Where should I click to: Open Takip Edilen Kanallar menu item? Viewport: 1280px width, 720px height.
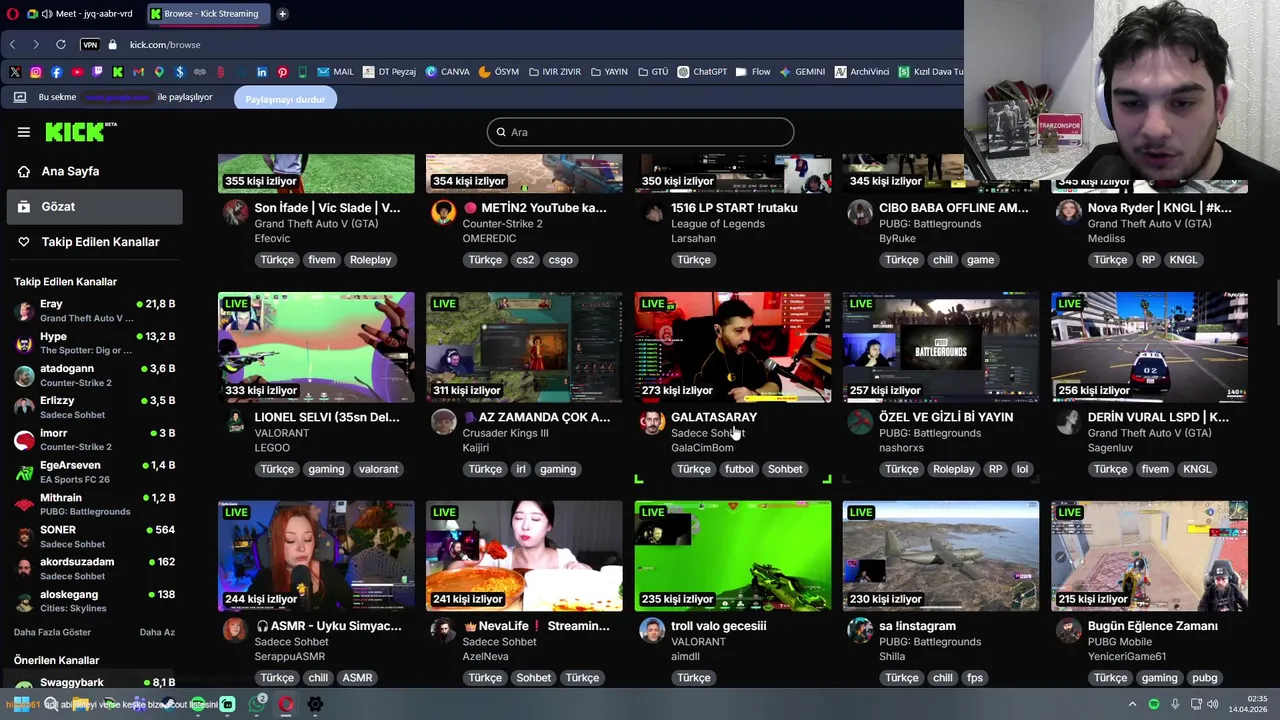tap(92, 242)
